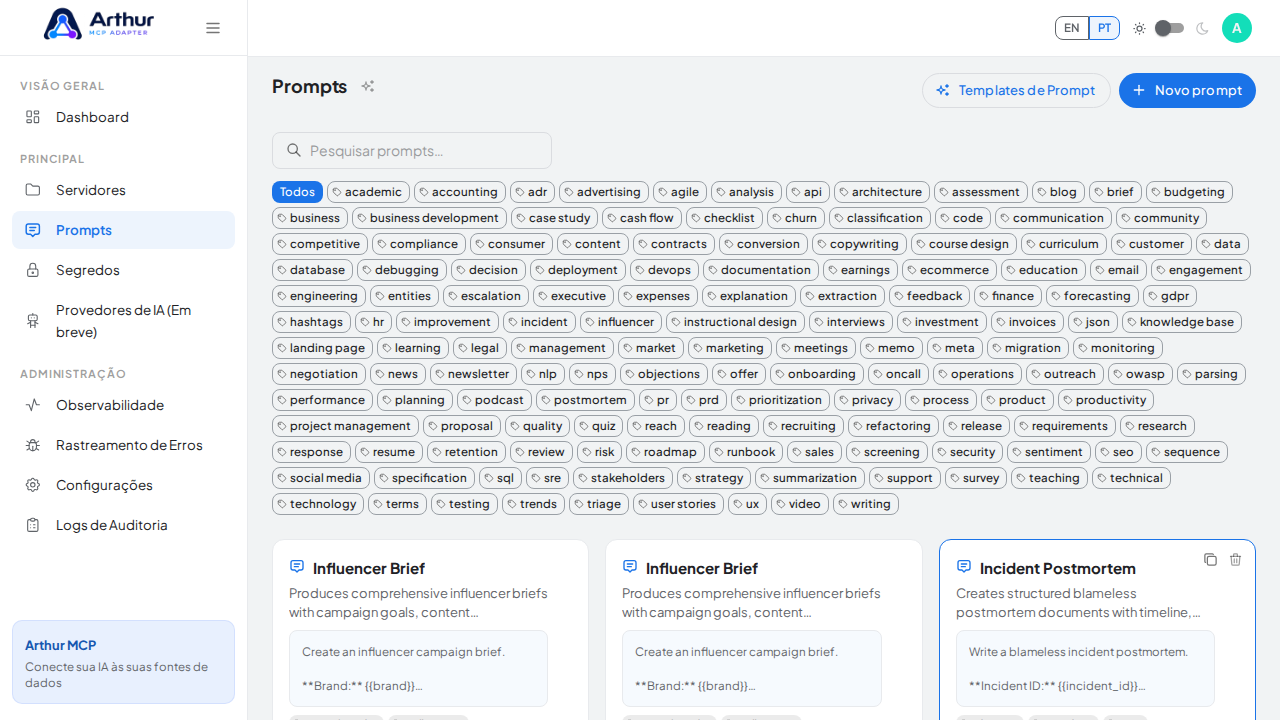Filter prompts by postmortem tag
The height and width of the screenshot is (720, 1280).
(x=585, y=400)
